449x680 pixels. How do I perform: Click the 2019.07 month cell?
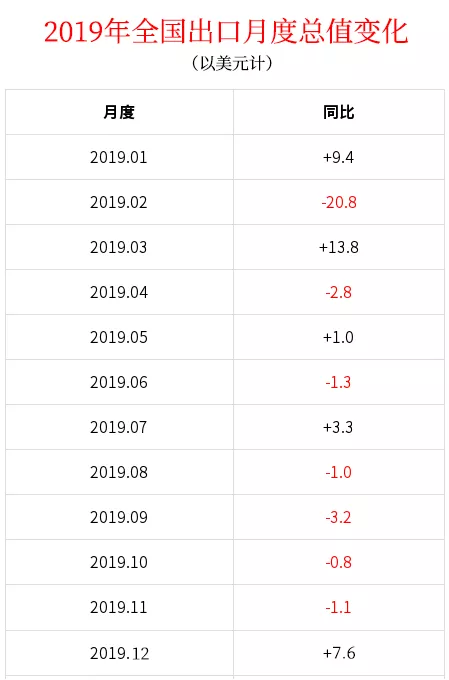[x=119, y=427]
